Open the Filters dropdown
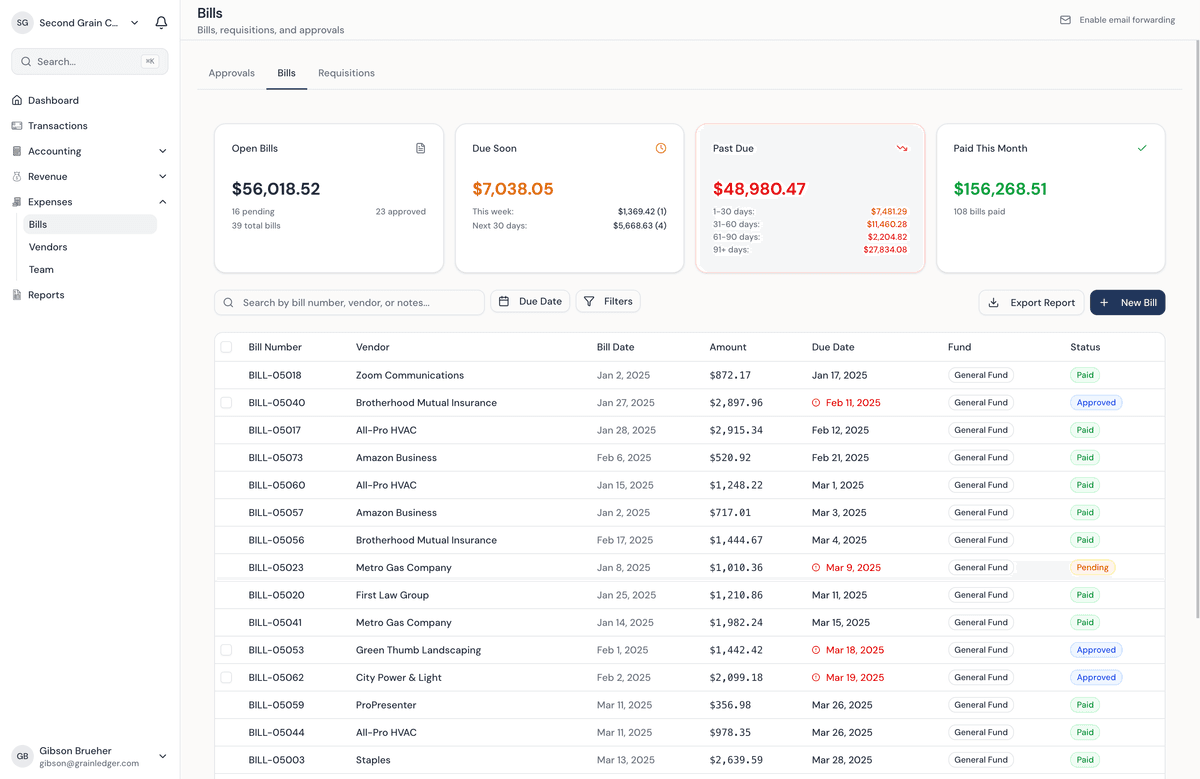 tap(608, 301)
